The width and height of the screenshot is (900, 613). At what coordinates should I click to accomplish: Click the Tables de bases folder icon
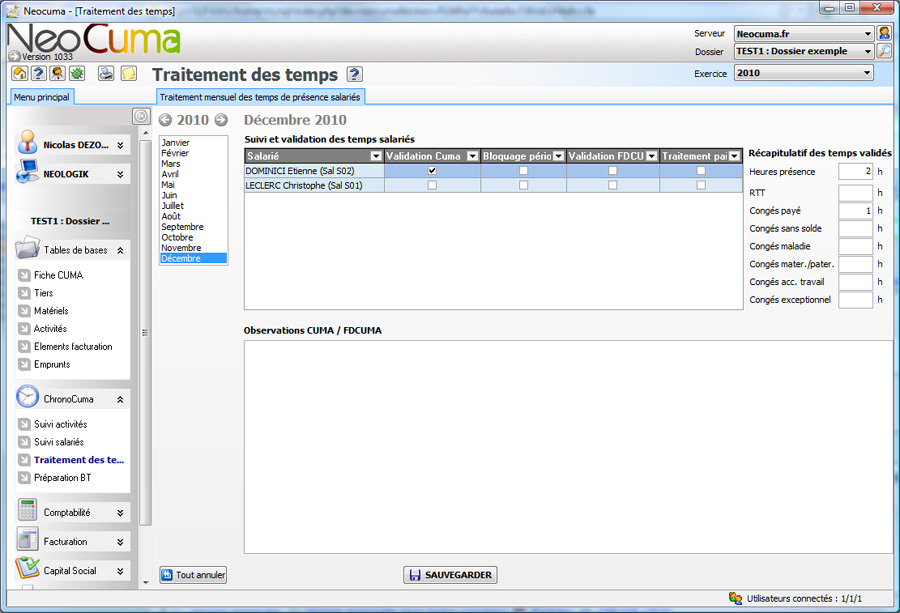click(x=27, y=248)
